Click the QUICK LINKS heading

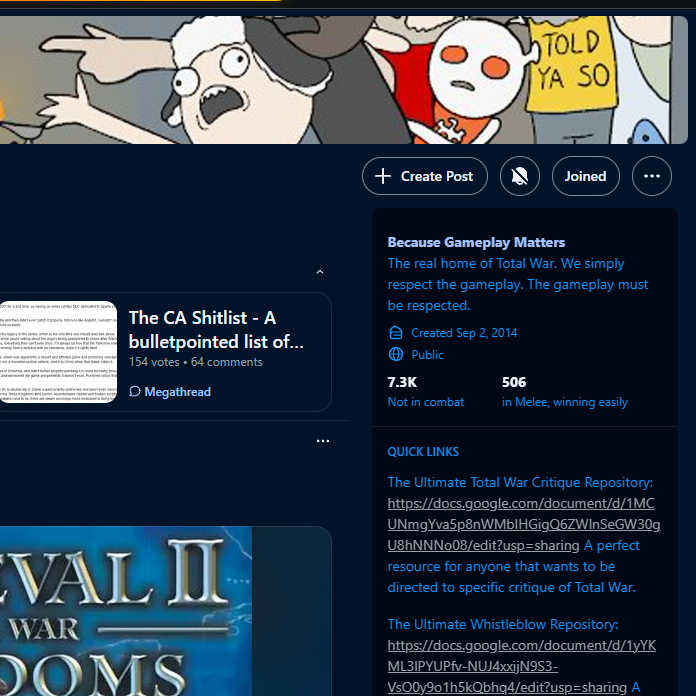coord(423,452)
